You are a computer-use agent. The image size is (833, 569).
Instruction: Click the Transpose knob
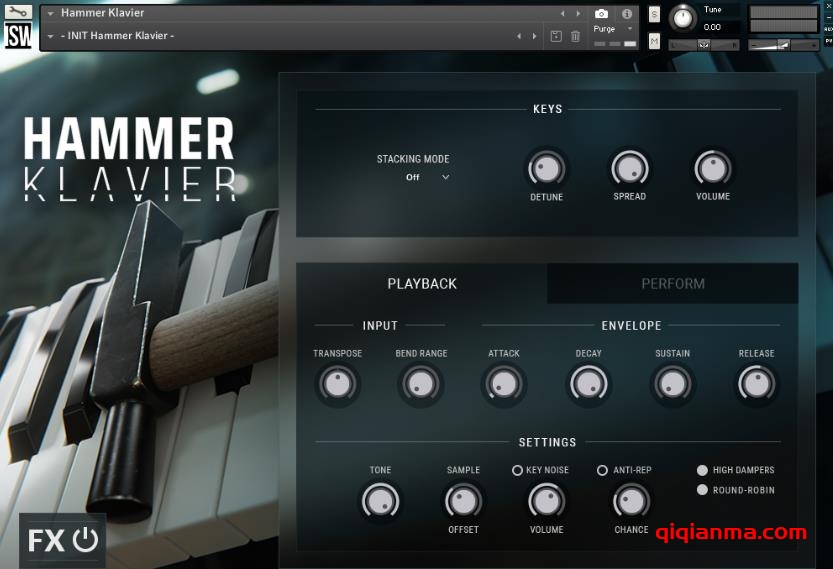337,384
